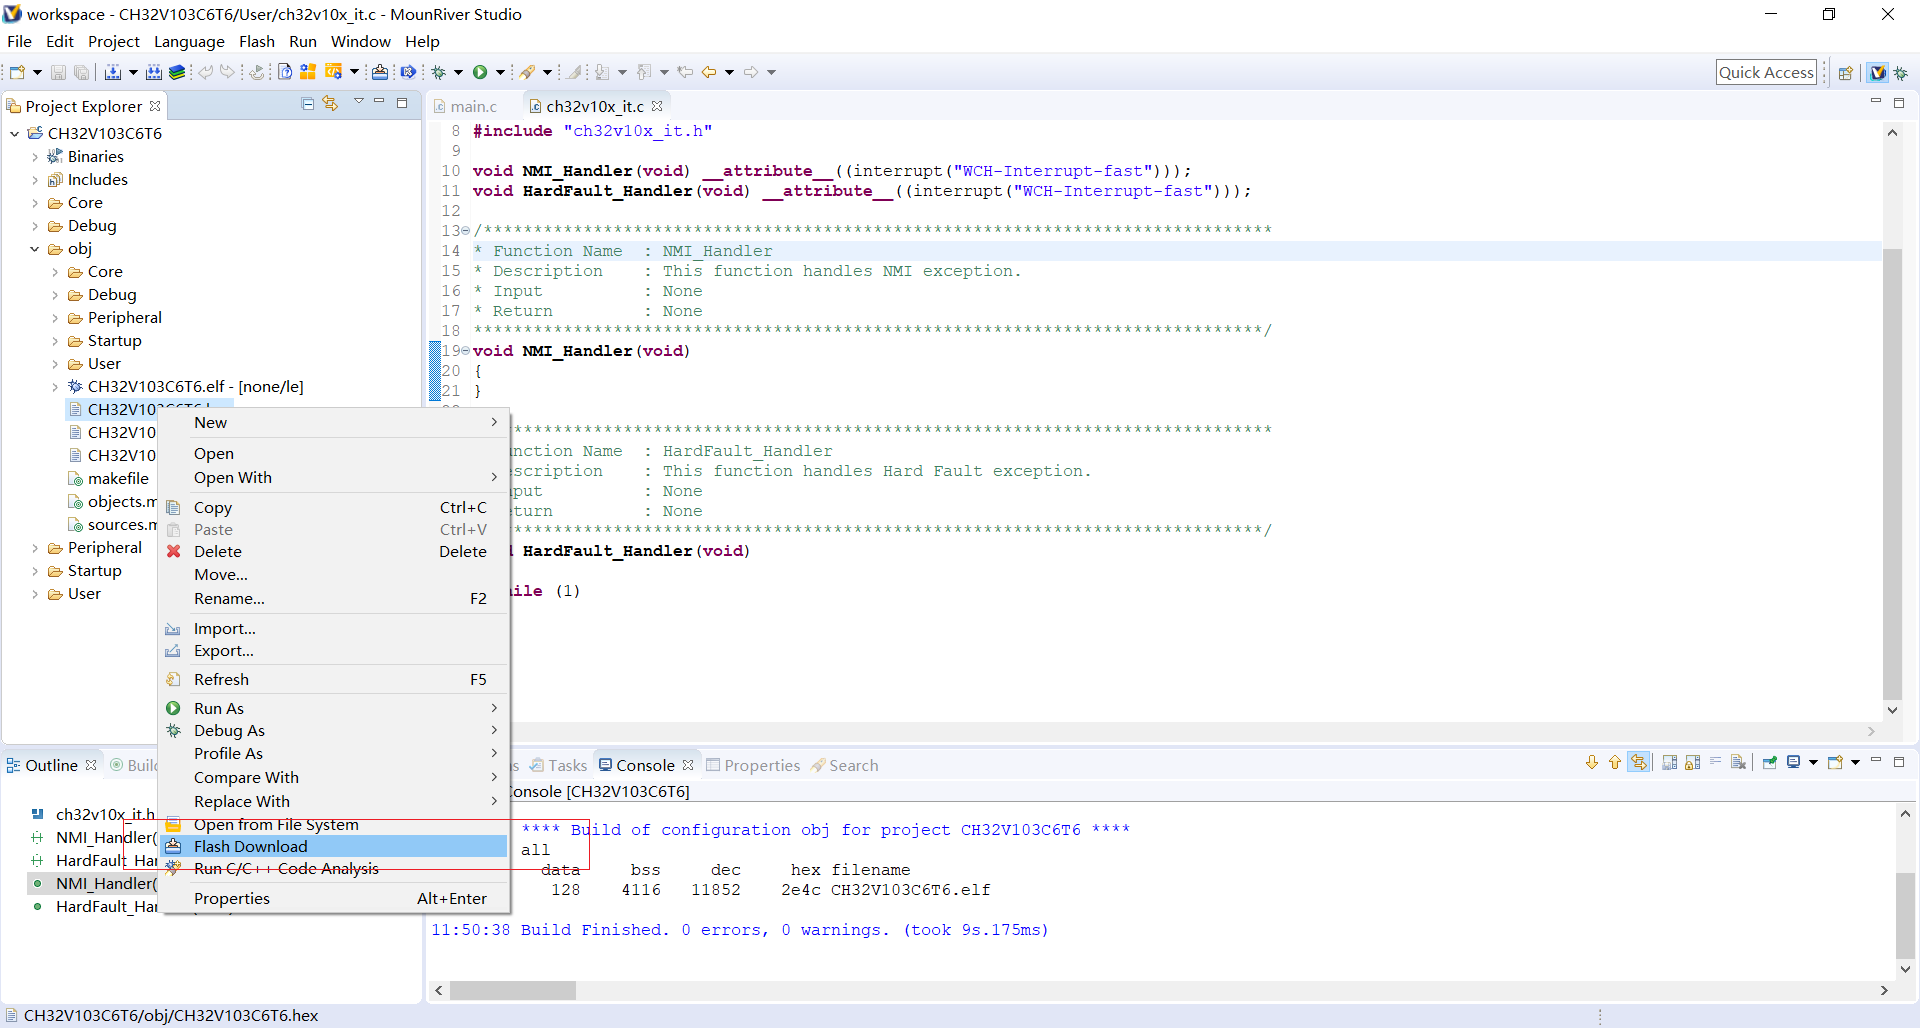Collapse the obj folder in Project Explorer

point(34,249)
